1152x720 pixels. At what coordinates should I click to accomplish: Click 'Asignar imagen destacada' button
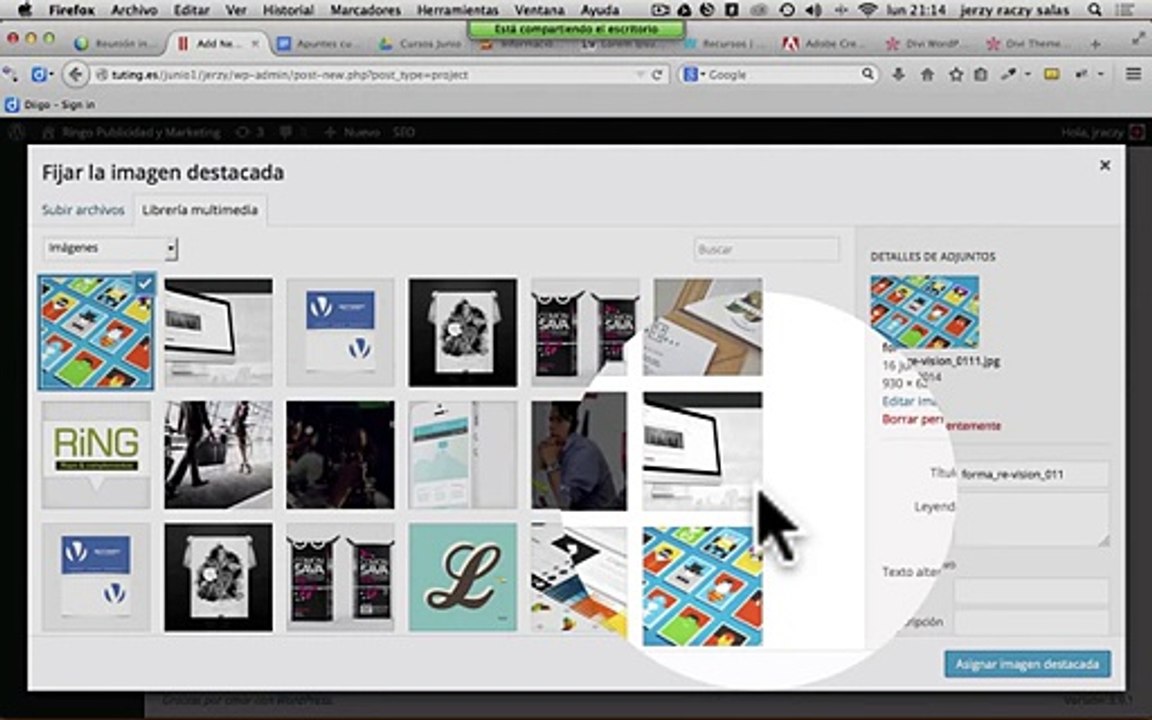pyautogui.click(x=1027, y=664)
